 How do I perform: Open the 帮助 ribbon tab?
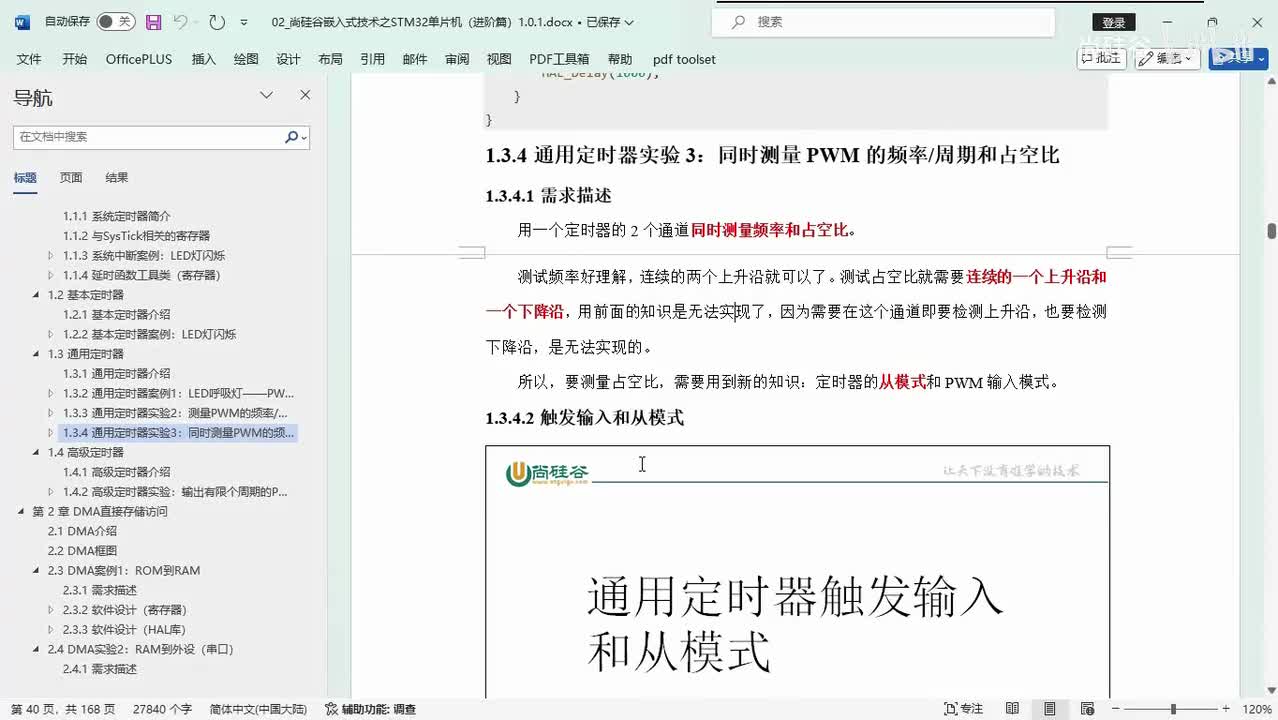pos(620,59)
